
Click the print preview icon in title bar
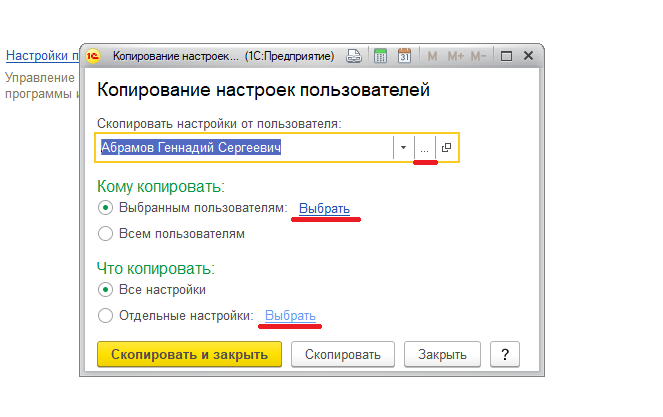354,56
